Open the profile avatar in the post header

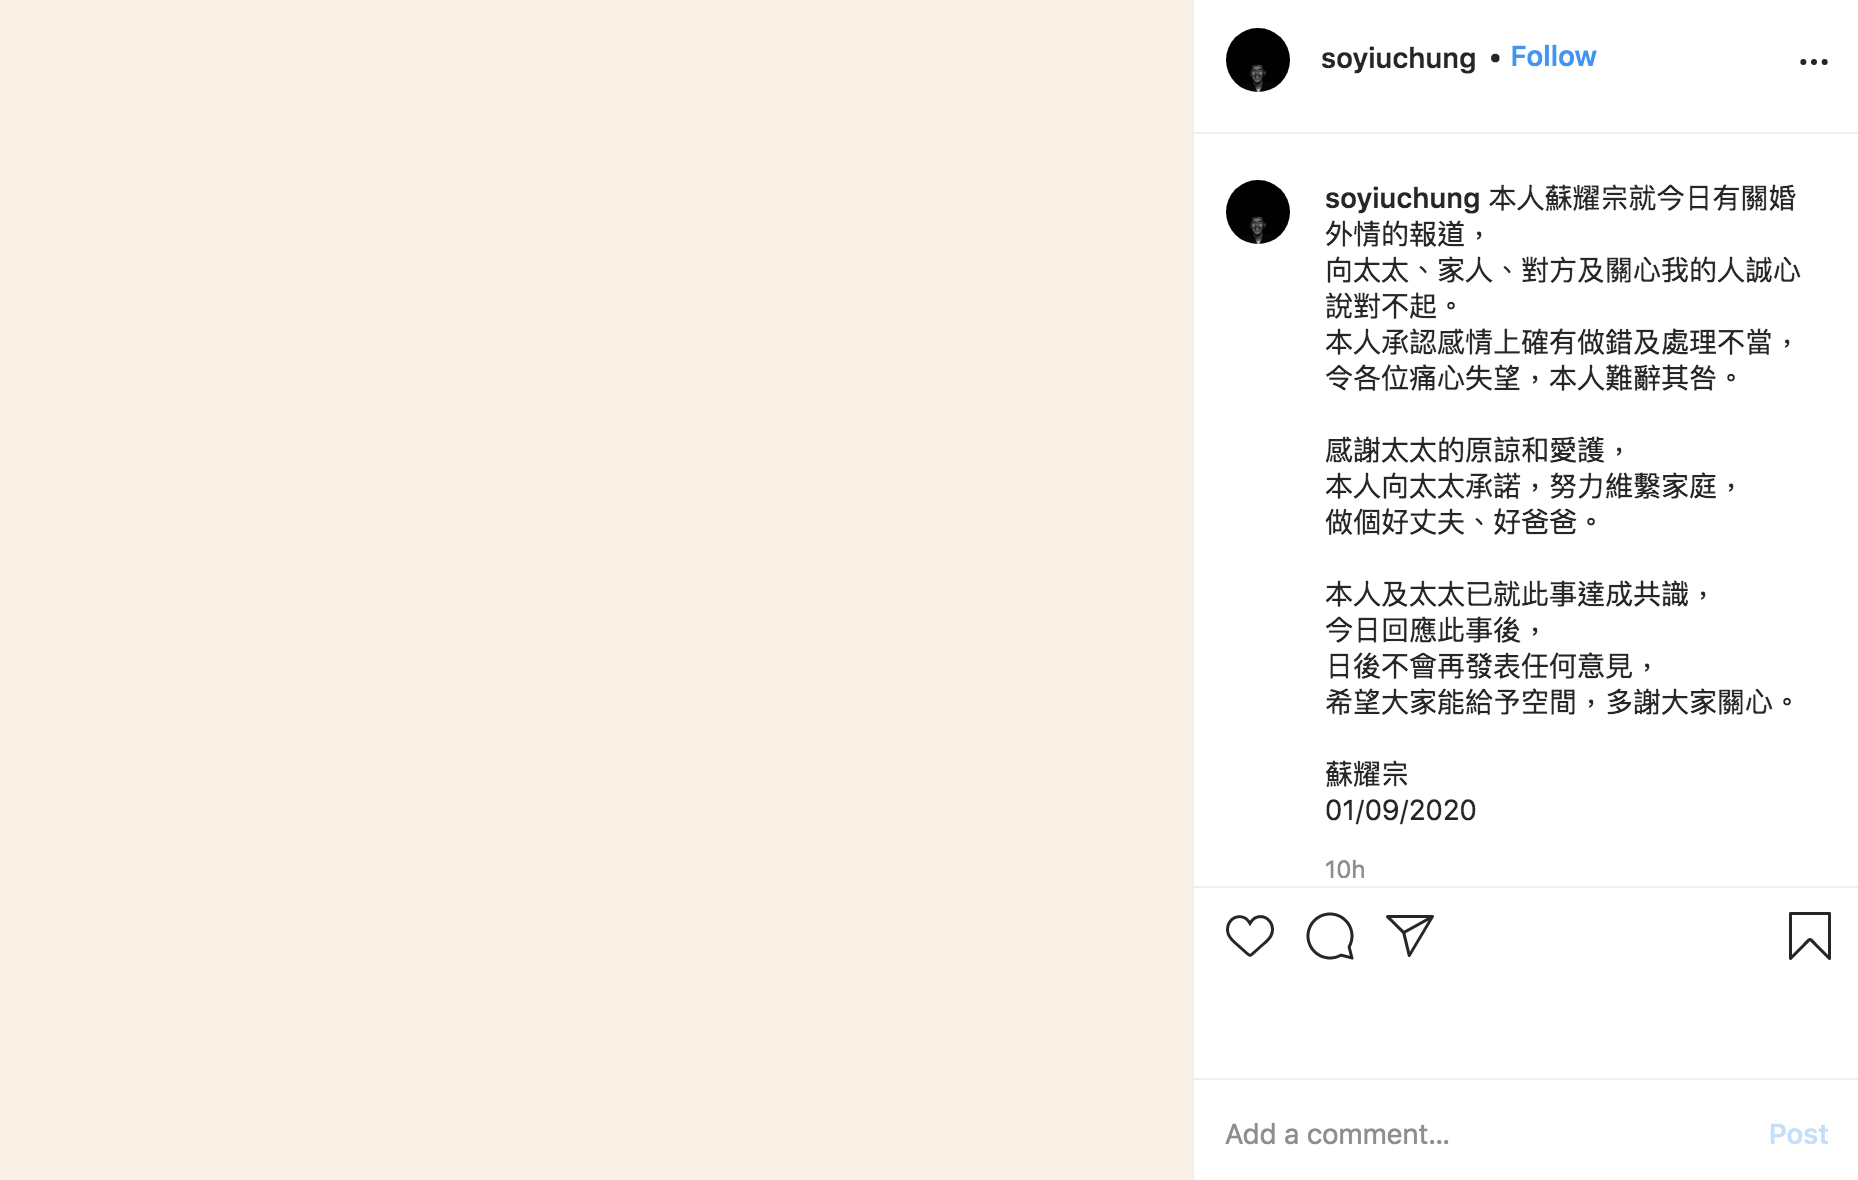click(x=1257, y=60)
